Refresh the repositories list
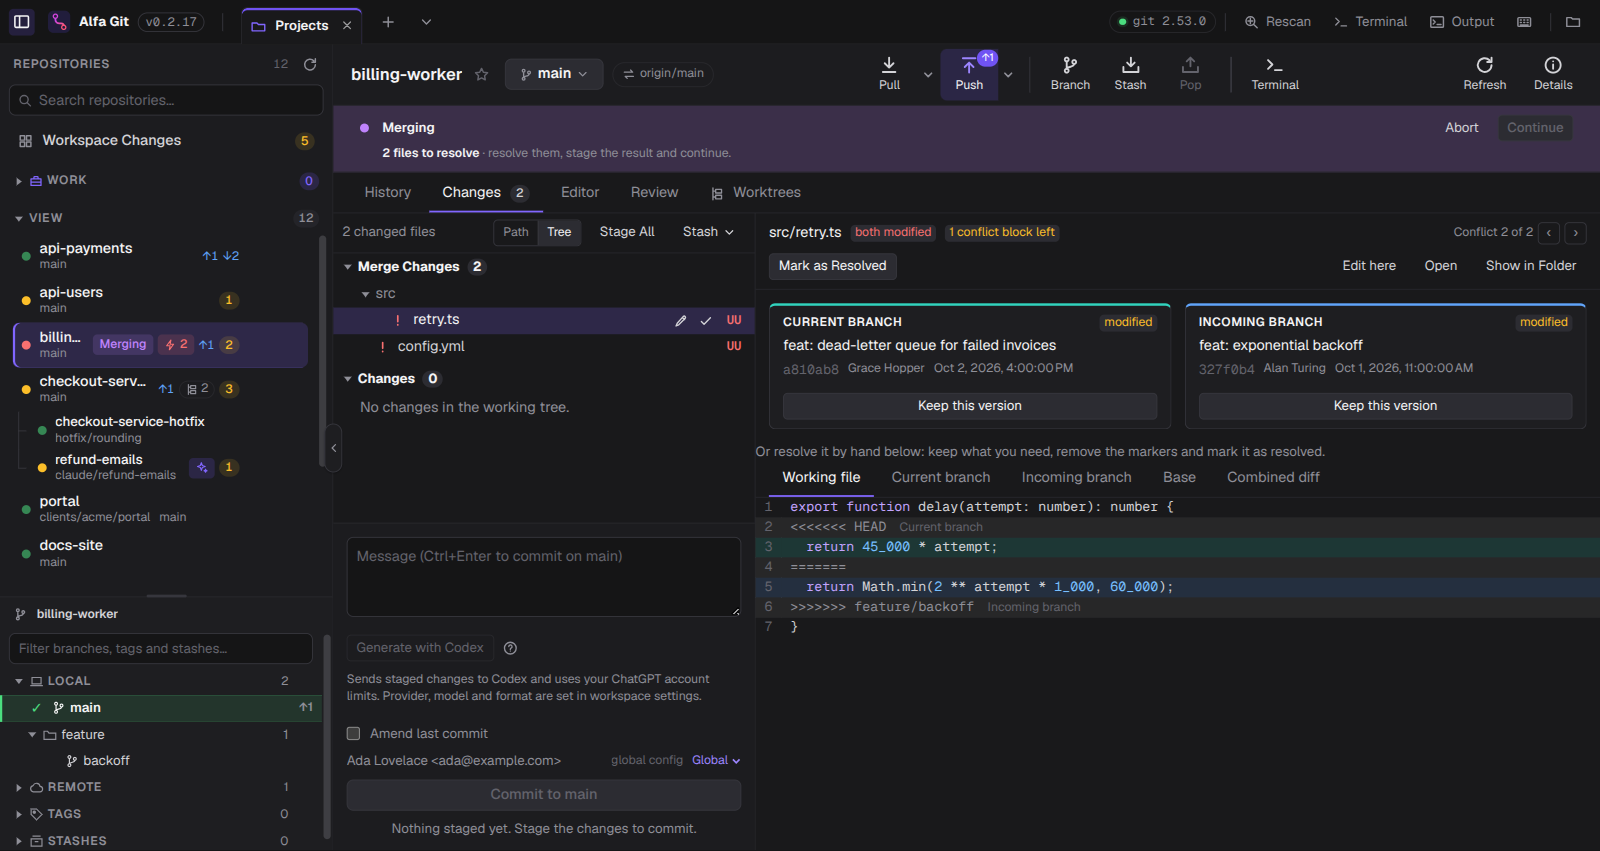 [310, 64]
